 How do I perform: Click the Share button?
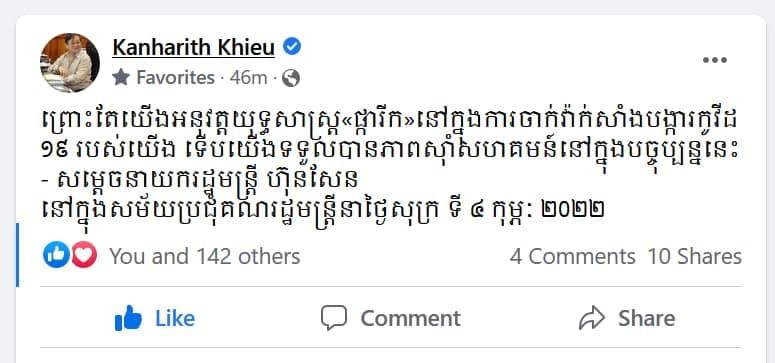click(x=627, y=318)
